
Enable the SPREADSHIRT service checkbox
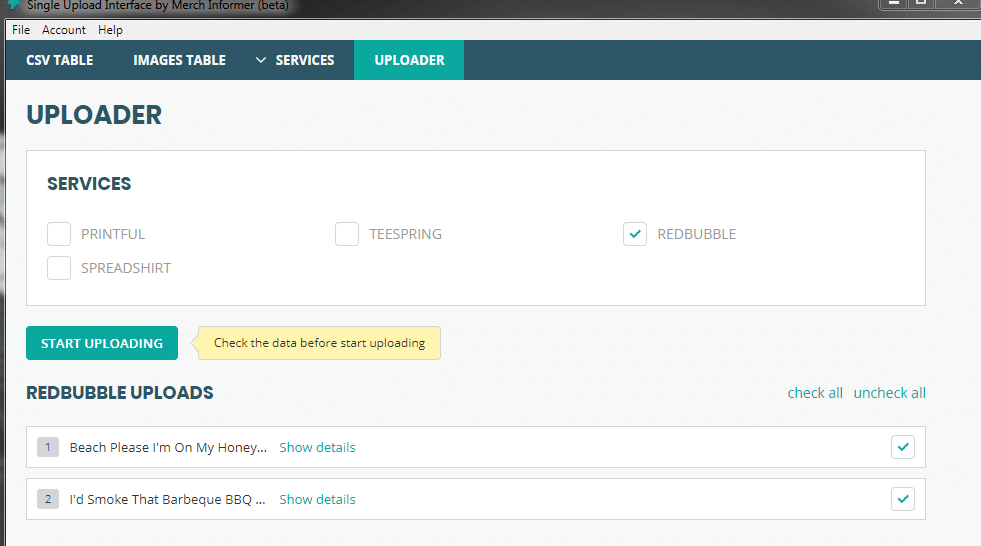[x=59, y=268]
